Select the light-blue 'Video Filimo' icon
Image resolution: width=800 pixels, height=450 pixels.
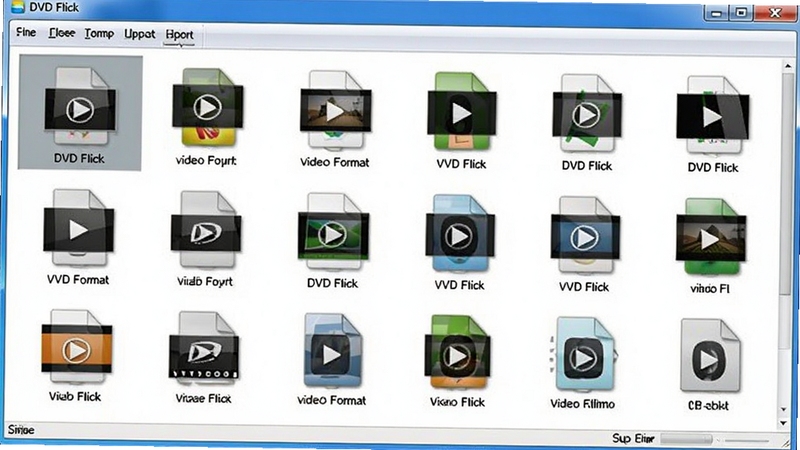(x=583, y=355)
